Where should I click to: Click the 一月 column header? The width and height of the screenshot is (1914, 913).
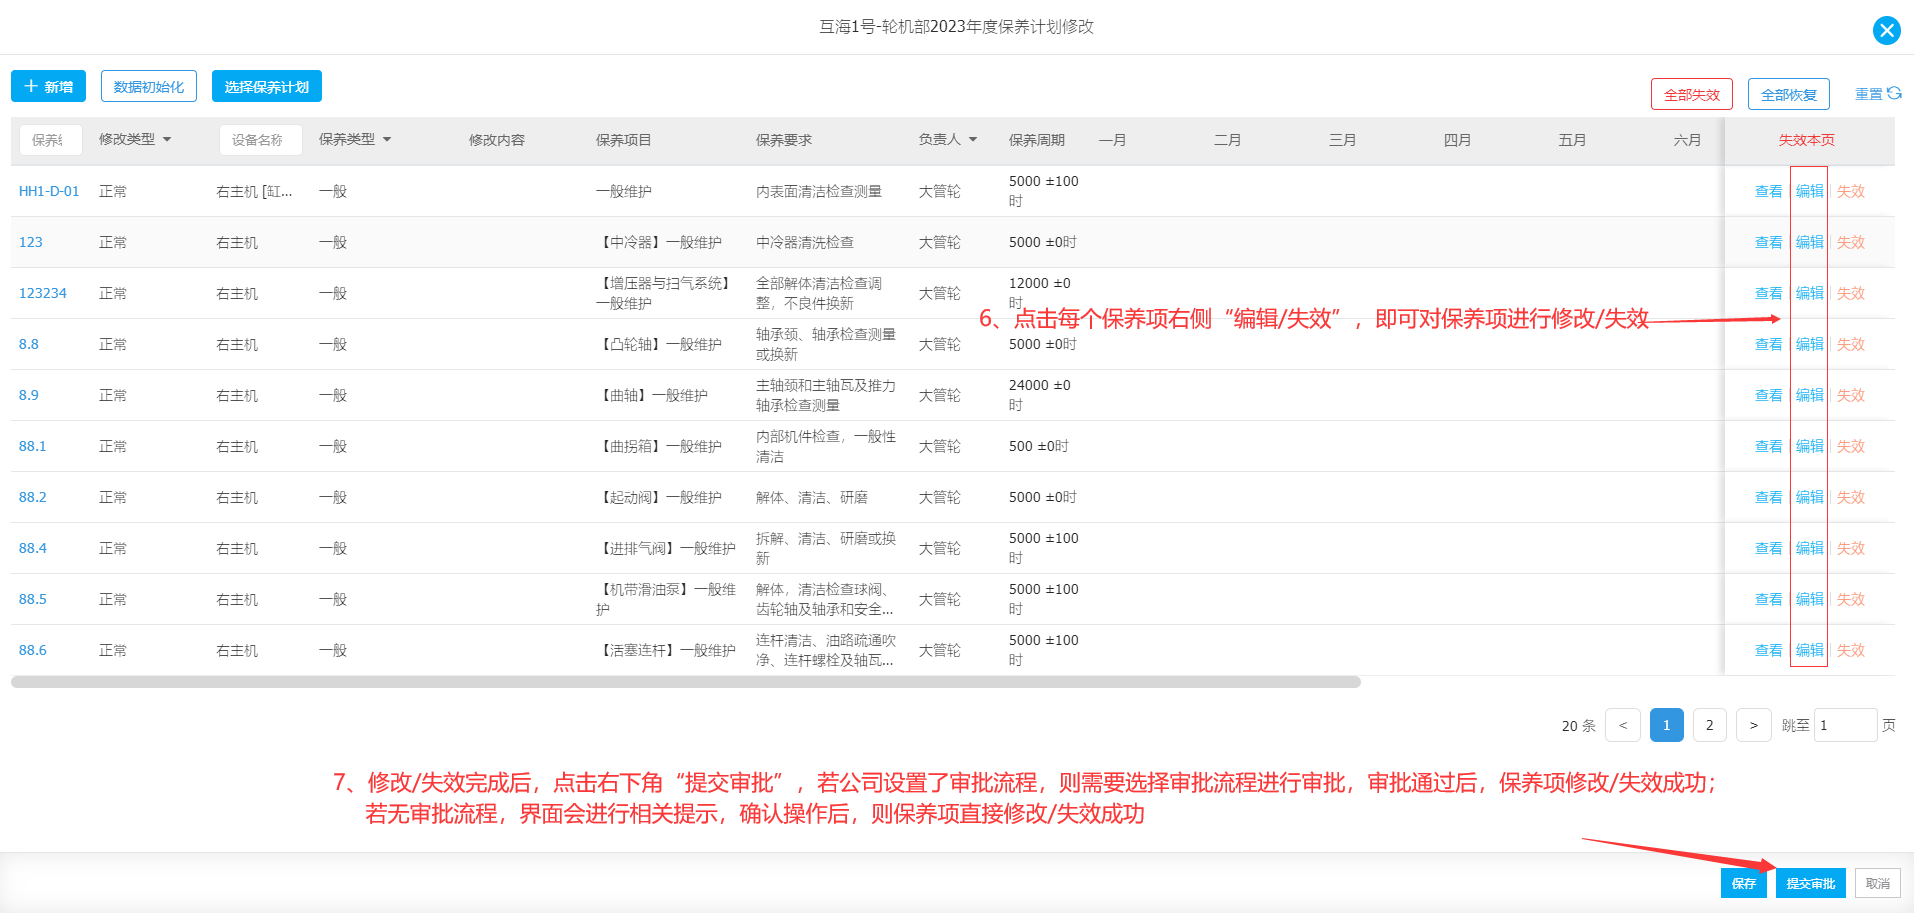coord(1113,140)
